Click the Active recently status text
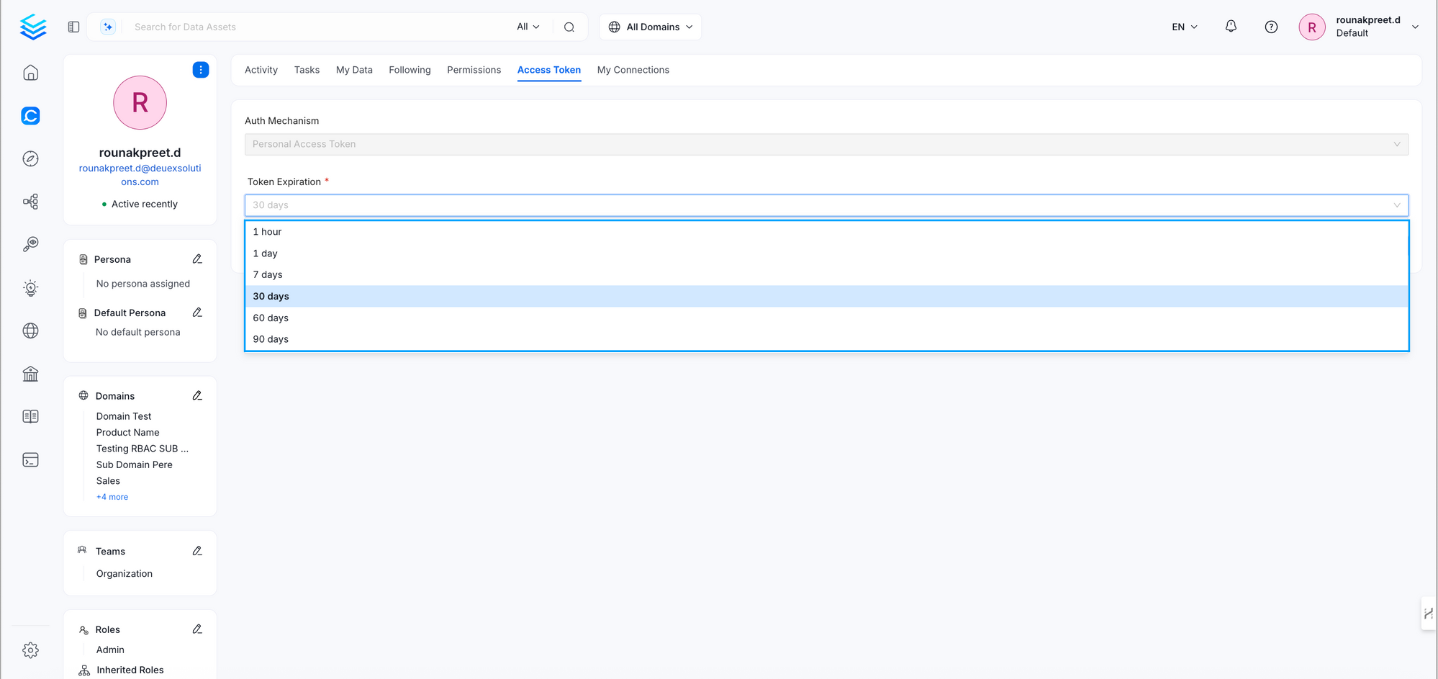This screenshot has height=679, width=1438. tap(144, 204)
